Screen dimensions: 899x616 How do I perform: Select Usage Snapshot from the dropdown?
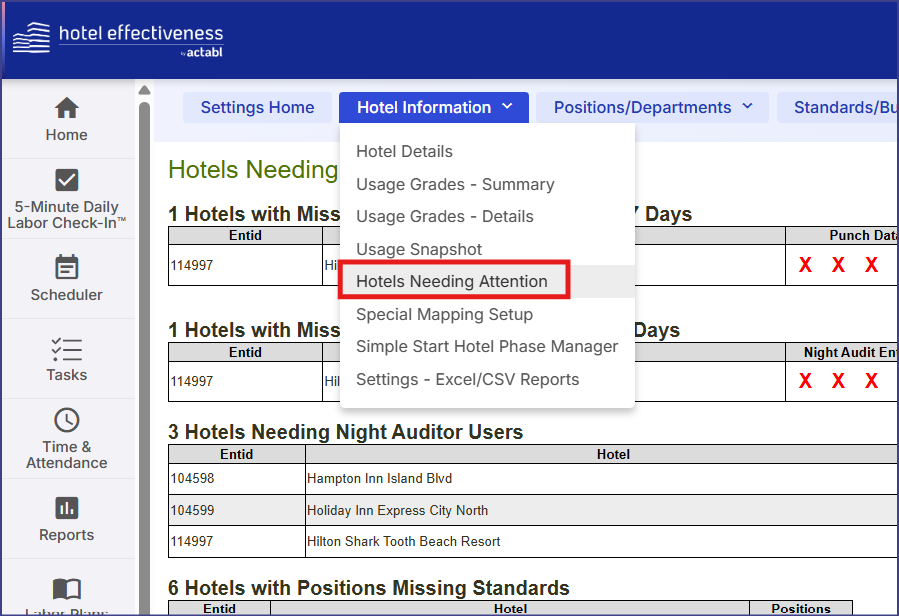point(419,249)
